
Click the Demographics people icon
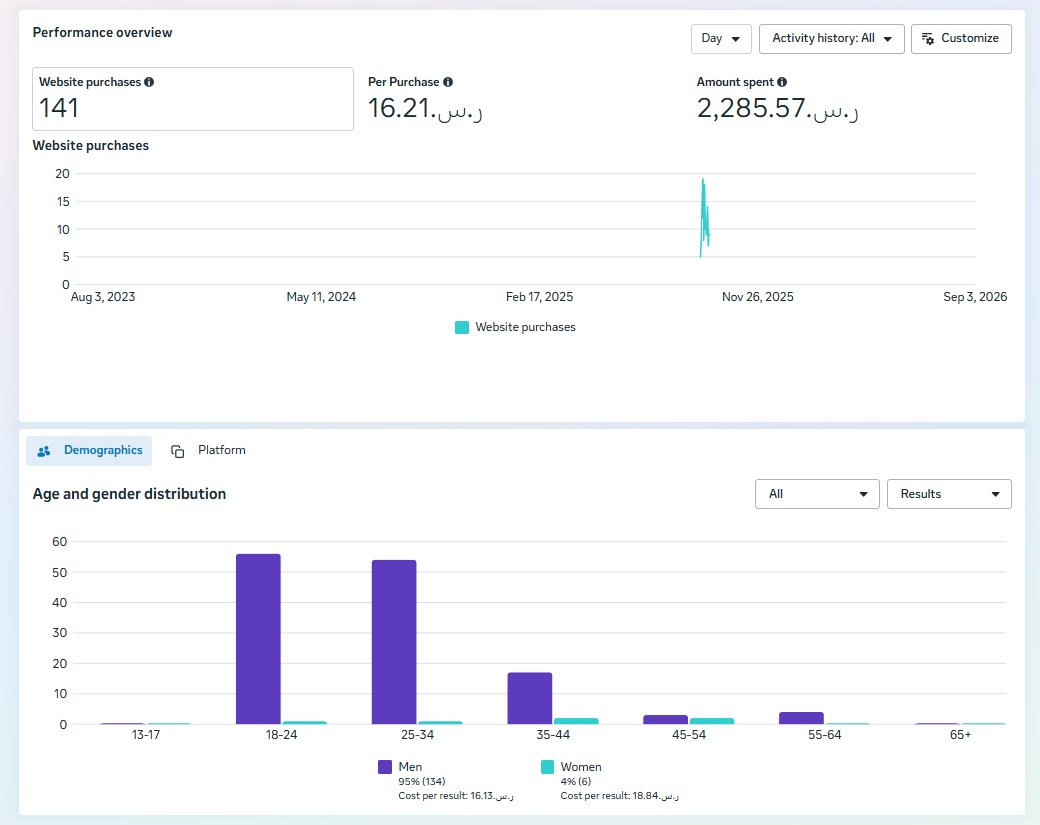tap(44, 451)
